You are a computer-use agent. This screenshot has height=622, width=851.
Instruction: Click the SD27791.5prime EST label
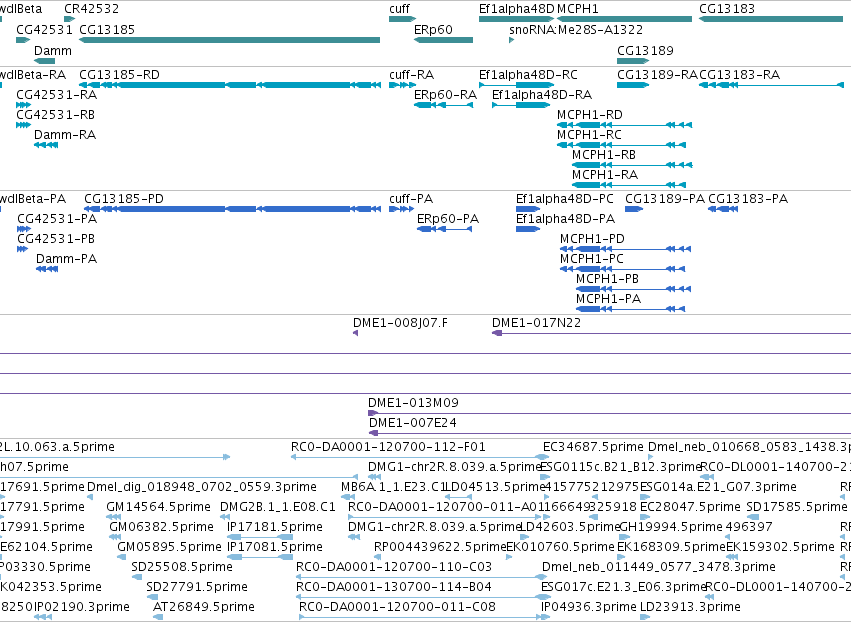[196, 587]
